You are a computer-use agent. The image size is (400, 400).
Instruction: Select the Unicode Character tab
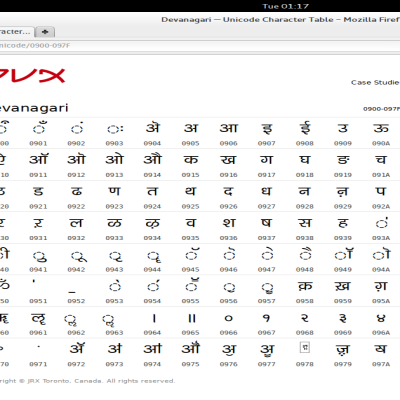tap(16, 32)
